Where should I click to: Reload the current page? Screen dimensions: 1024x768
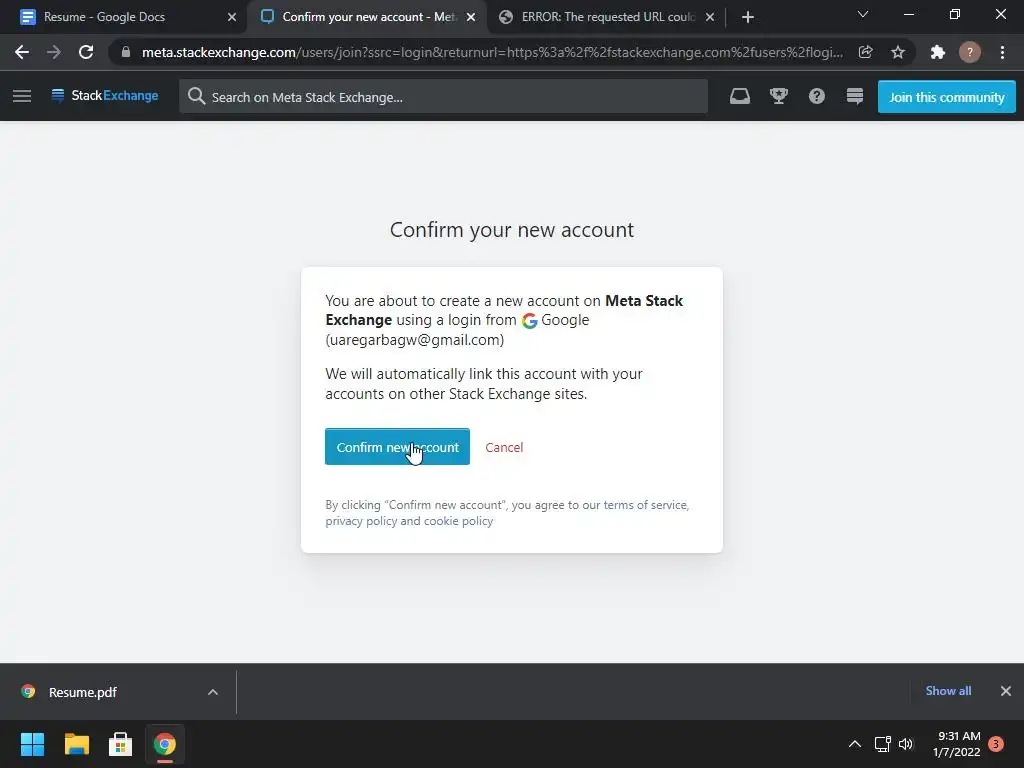coord(86,52)
